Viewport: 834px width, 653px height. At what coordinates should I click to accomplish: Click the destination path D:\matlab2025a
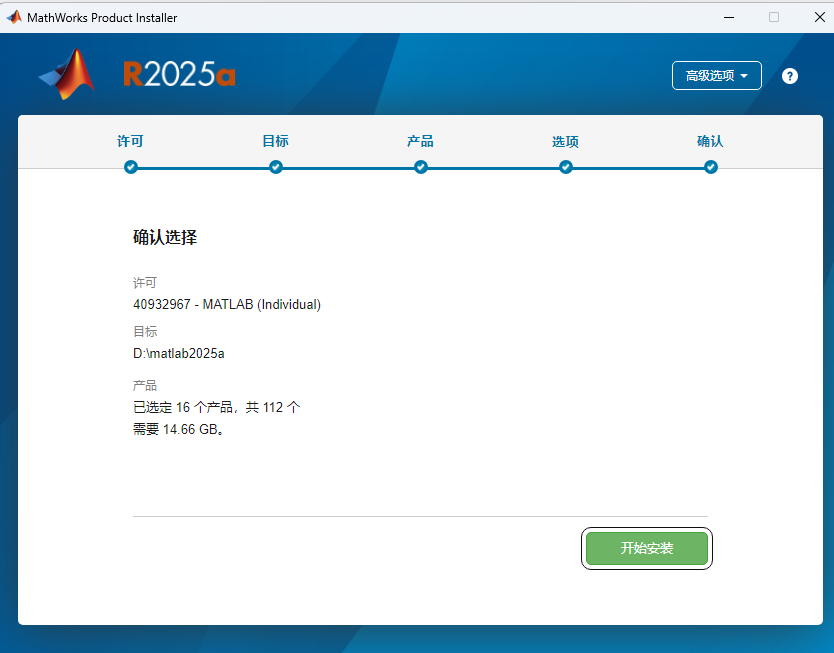tap(179, 354)
